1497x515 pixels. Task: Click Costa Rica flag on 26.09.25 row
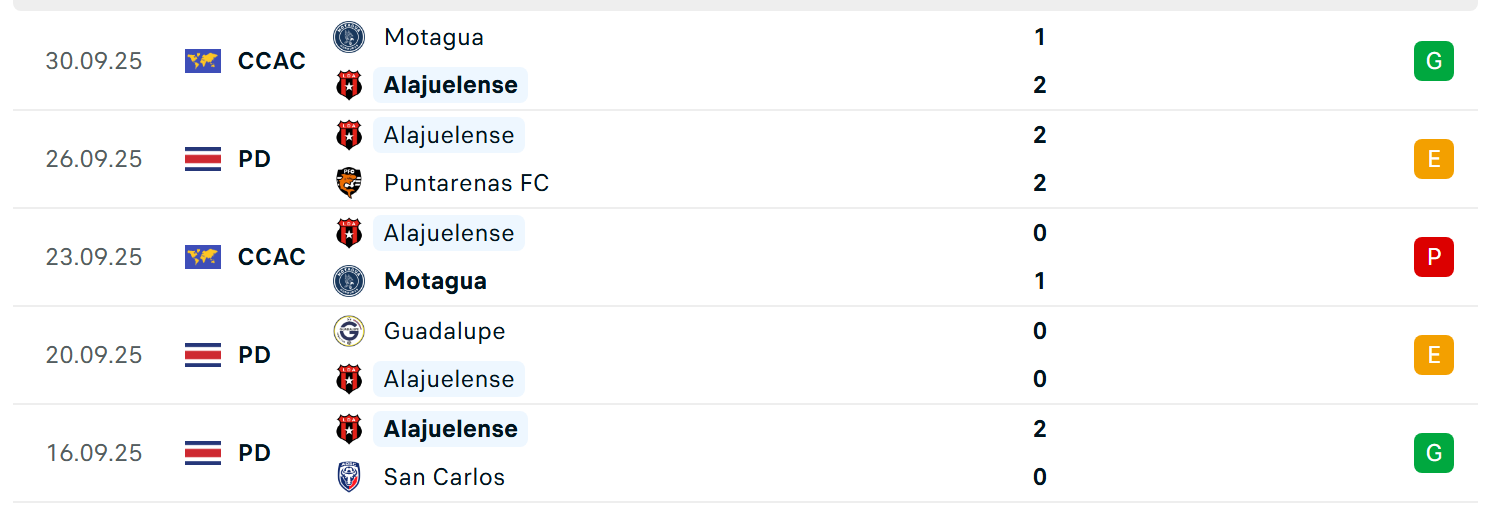[x=203, y=159]
